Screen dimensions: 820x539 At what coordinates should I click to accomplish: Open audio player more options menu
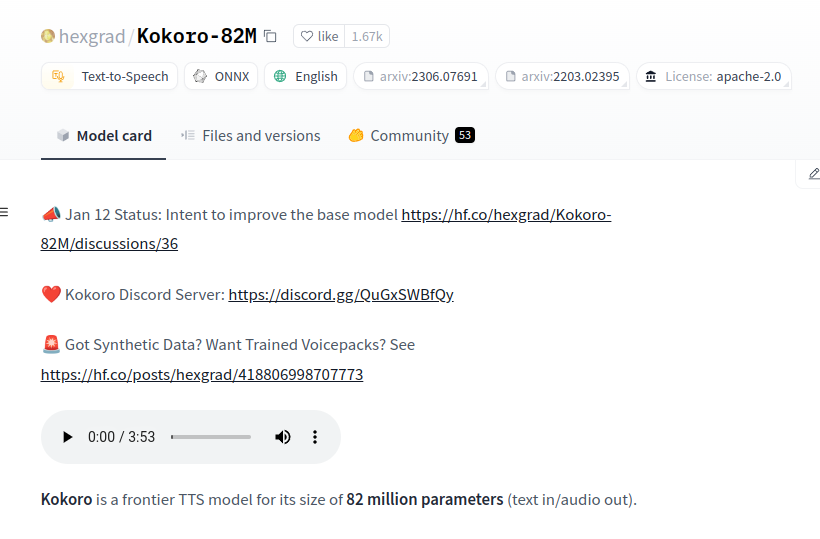(x=315, y=437)
